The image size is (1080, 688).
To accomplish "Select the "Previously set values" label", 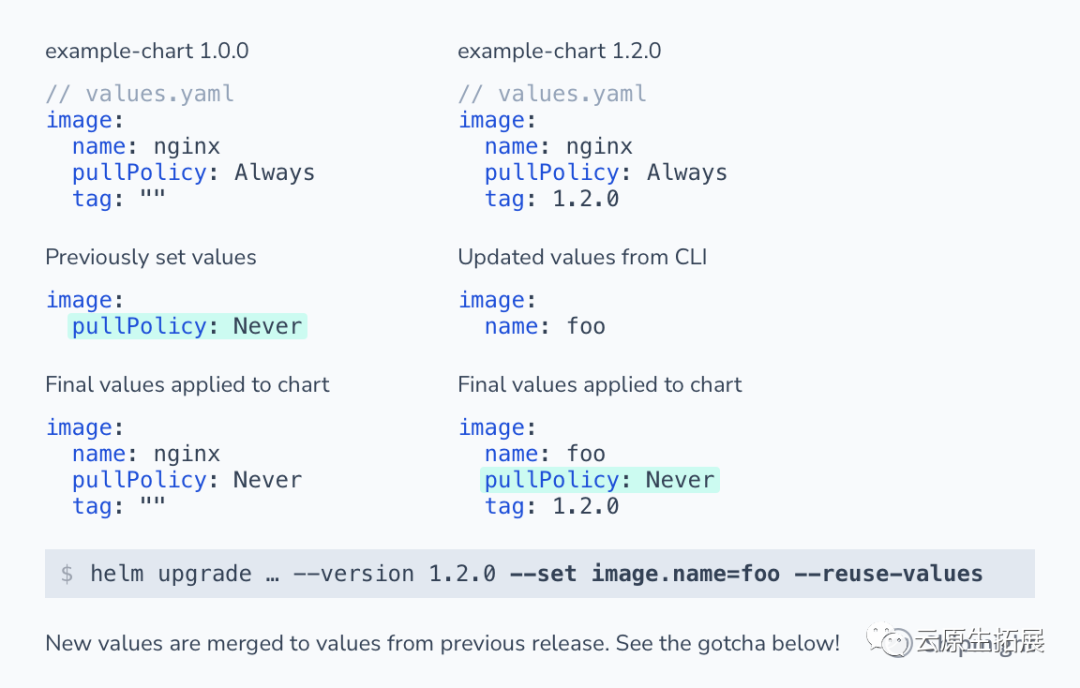I will click(151, 257).
